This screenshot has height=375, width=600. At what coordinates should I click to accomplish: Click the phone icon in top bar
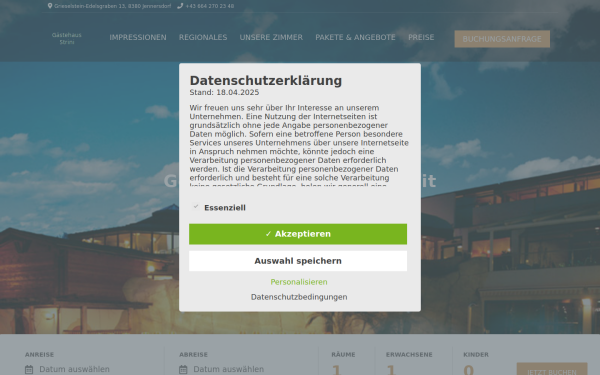tap(180, 6)
